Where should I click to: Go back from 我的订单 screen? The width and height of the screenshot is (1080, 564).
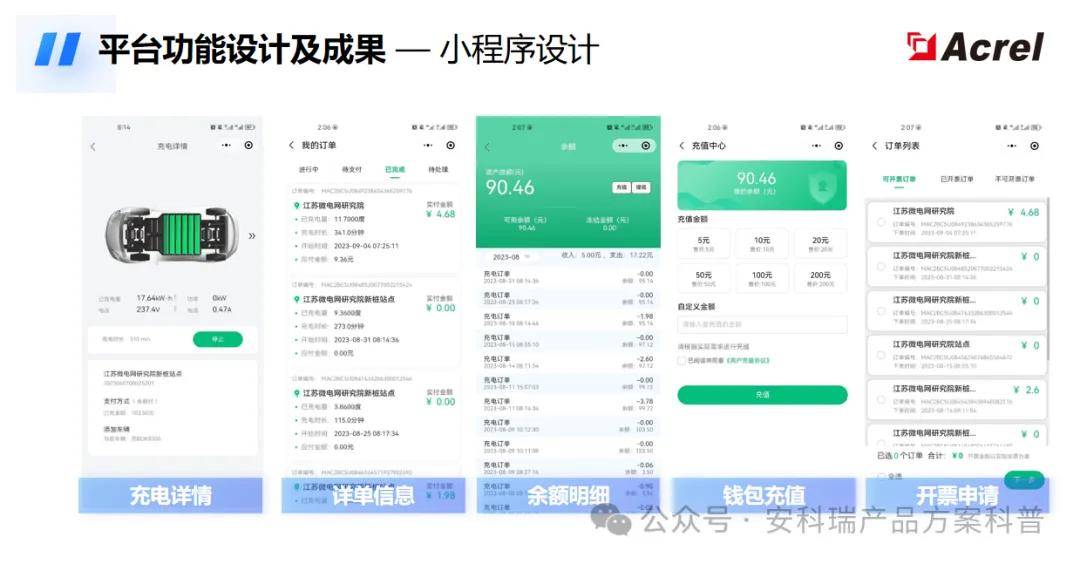[x=291, y=145]
